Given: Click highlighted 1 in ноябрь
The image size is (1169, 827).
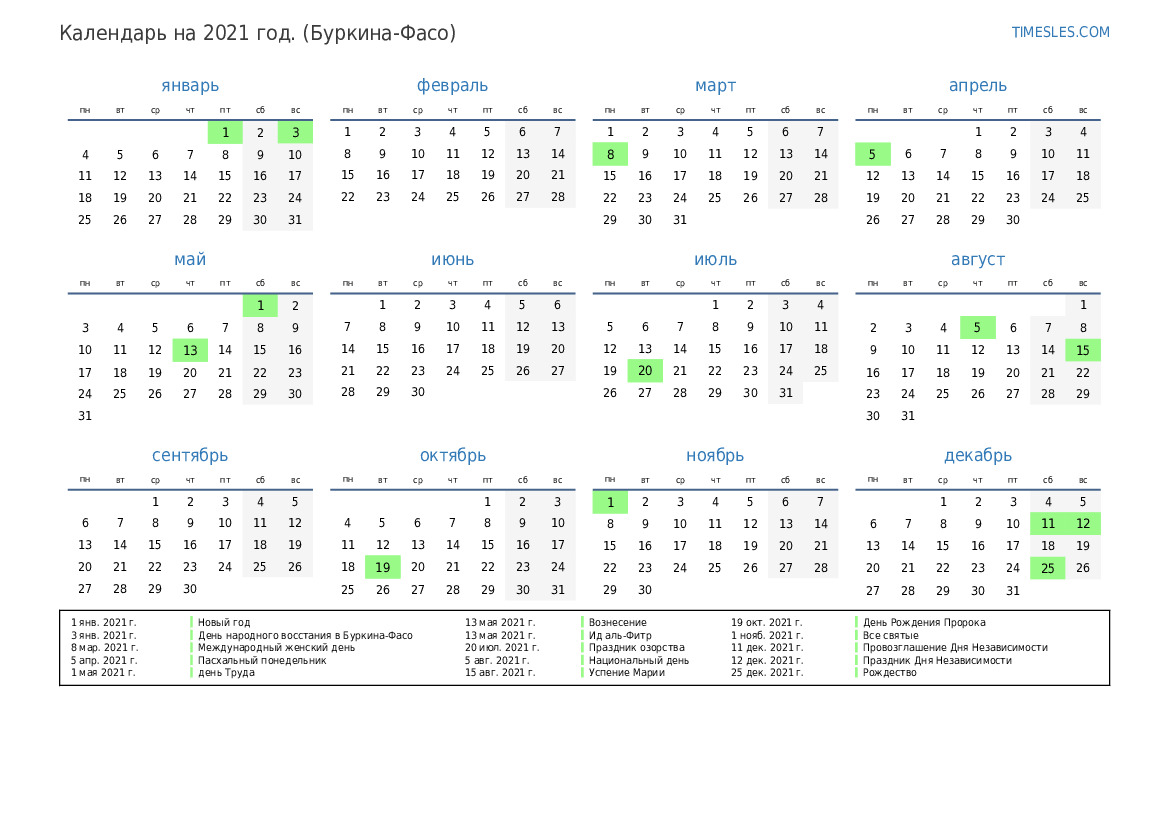Looking at the screenshot, I should coord(610,502).
